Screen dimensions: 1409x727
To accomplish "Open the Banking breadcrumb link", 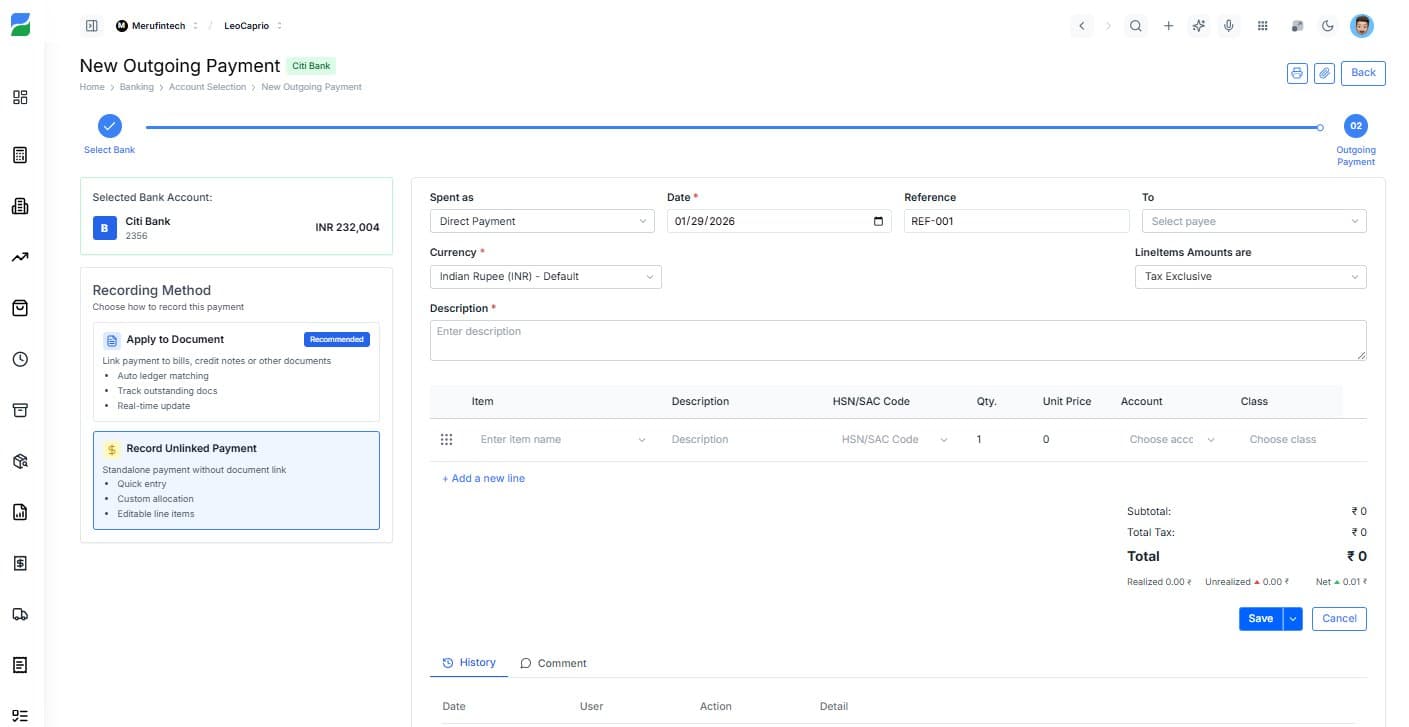I will coord(136,86).
